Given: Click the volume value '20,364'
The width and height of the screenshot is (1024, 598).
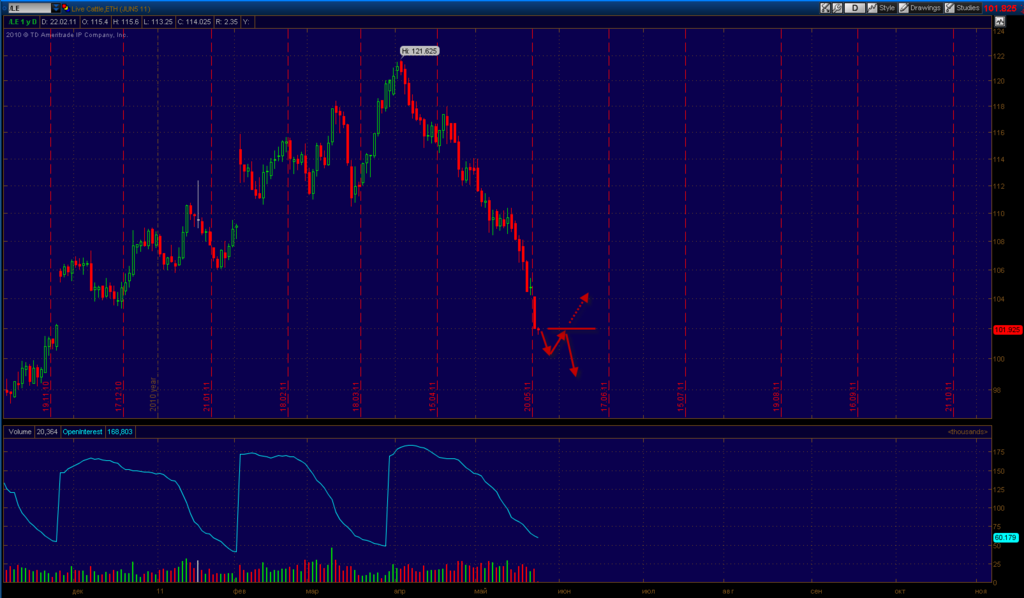Looking at the screenshot, I should 47,432.
